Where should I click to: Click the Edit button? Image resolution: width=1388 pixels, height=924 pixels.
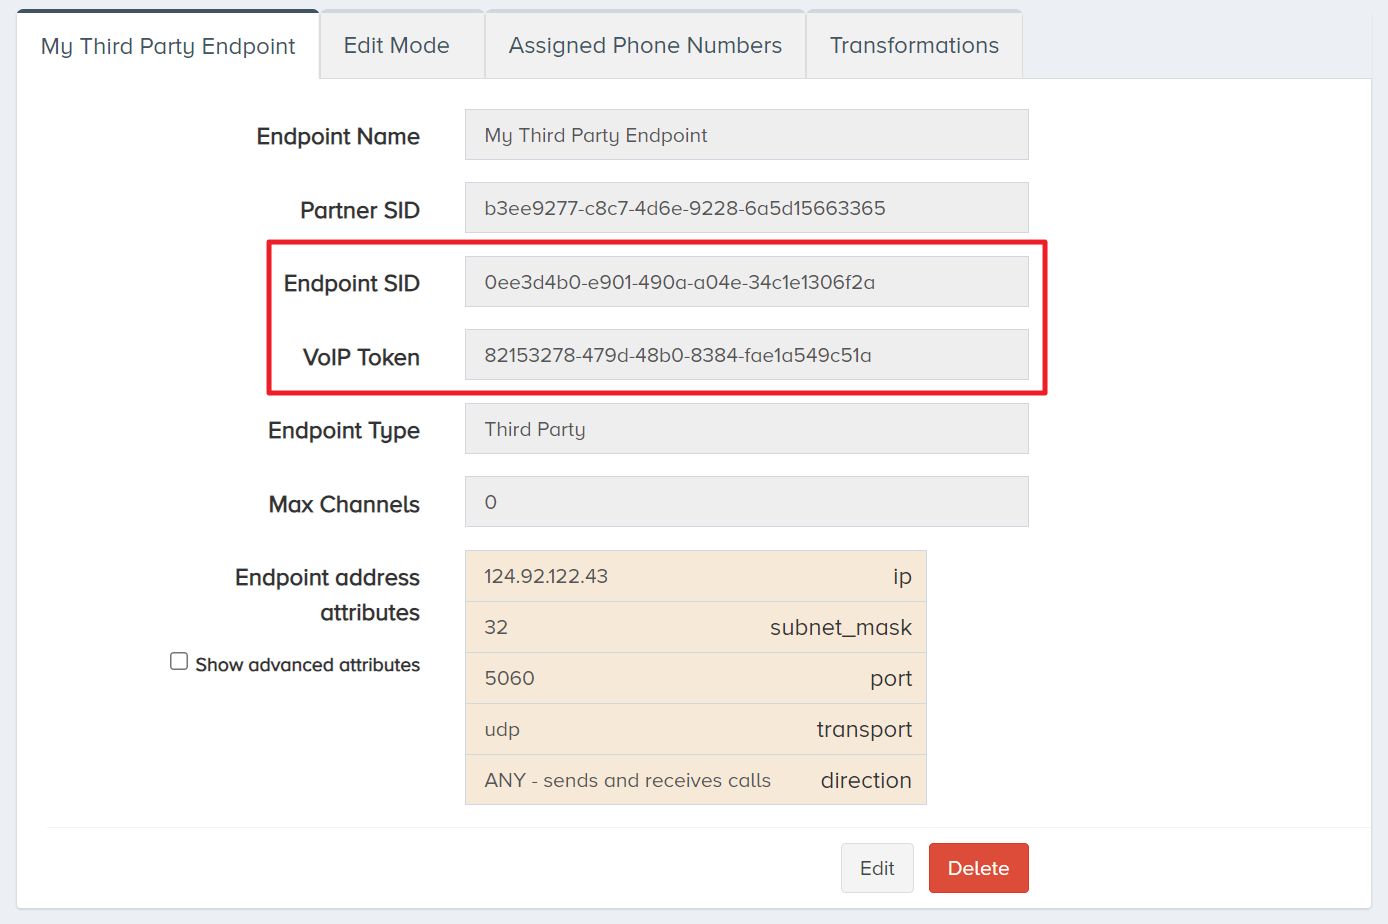877,868
